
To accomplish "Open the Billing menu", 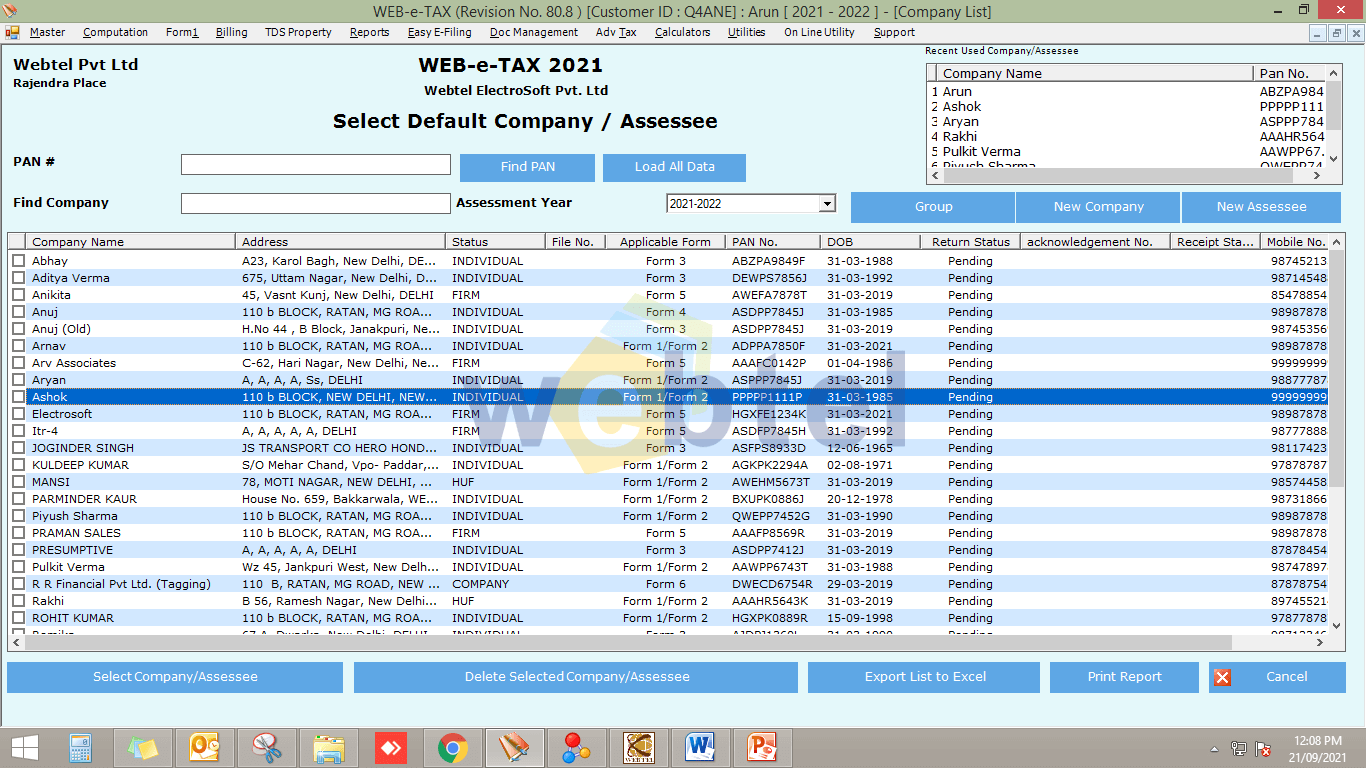I will (231, 32).
